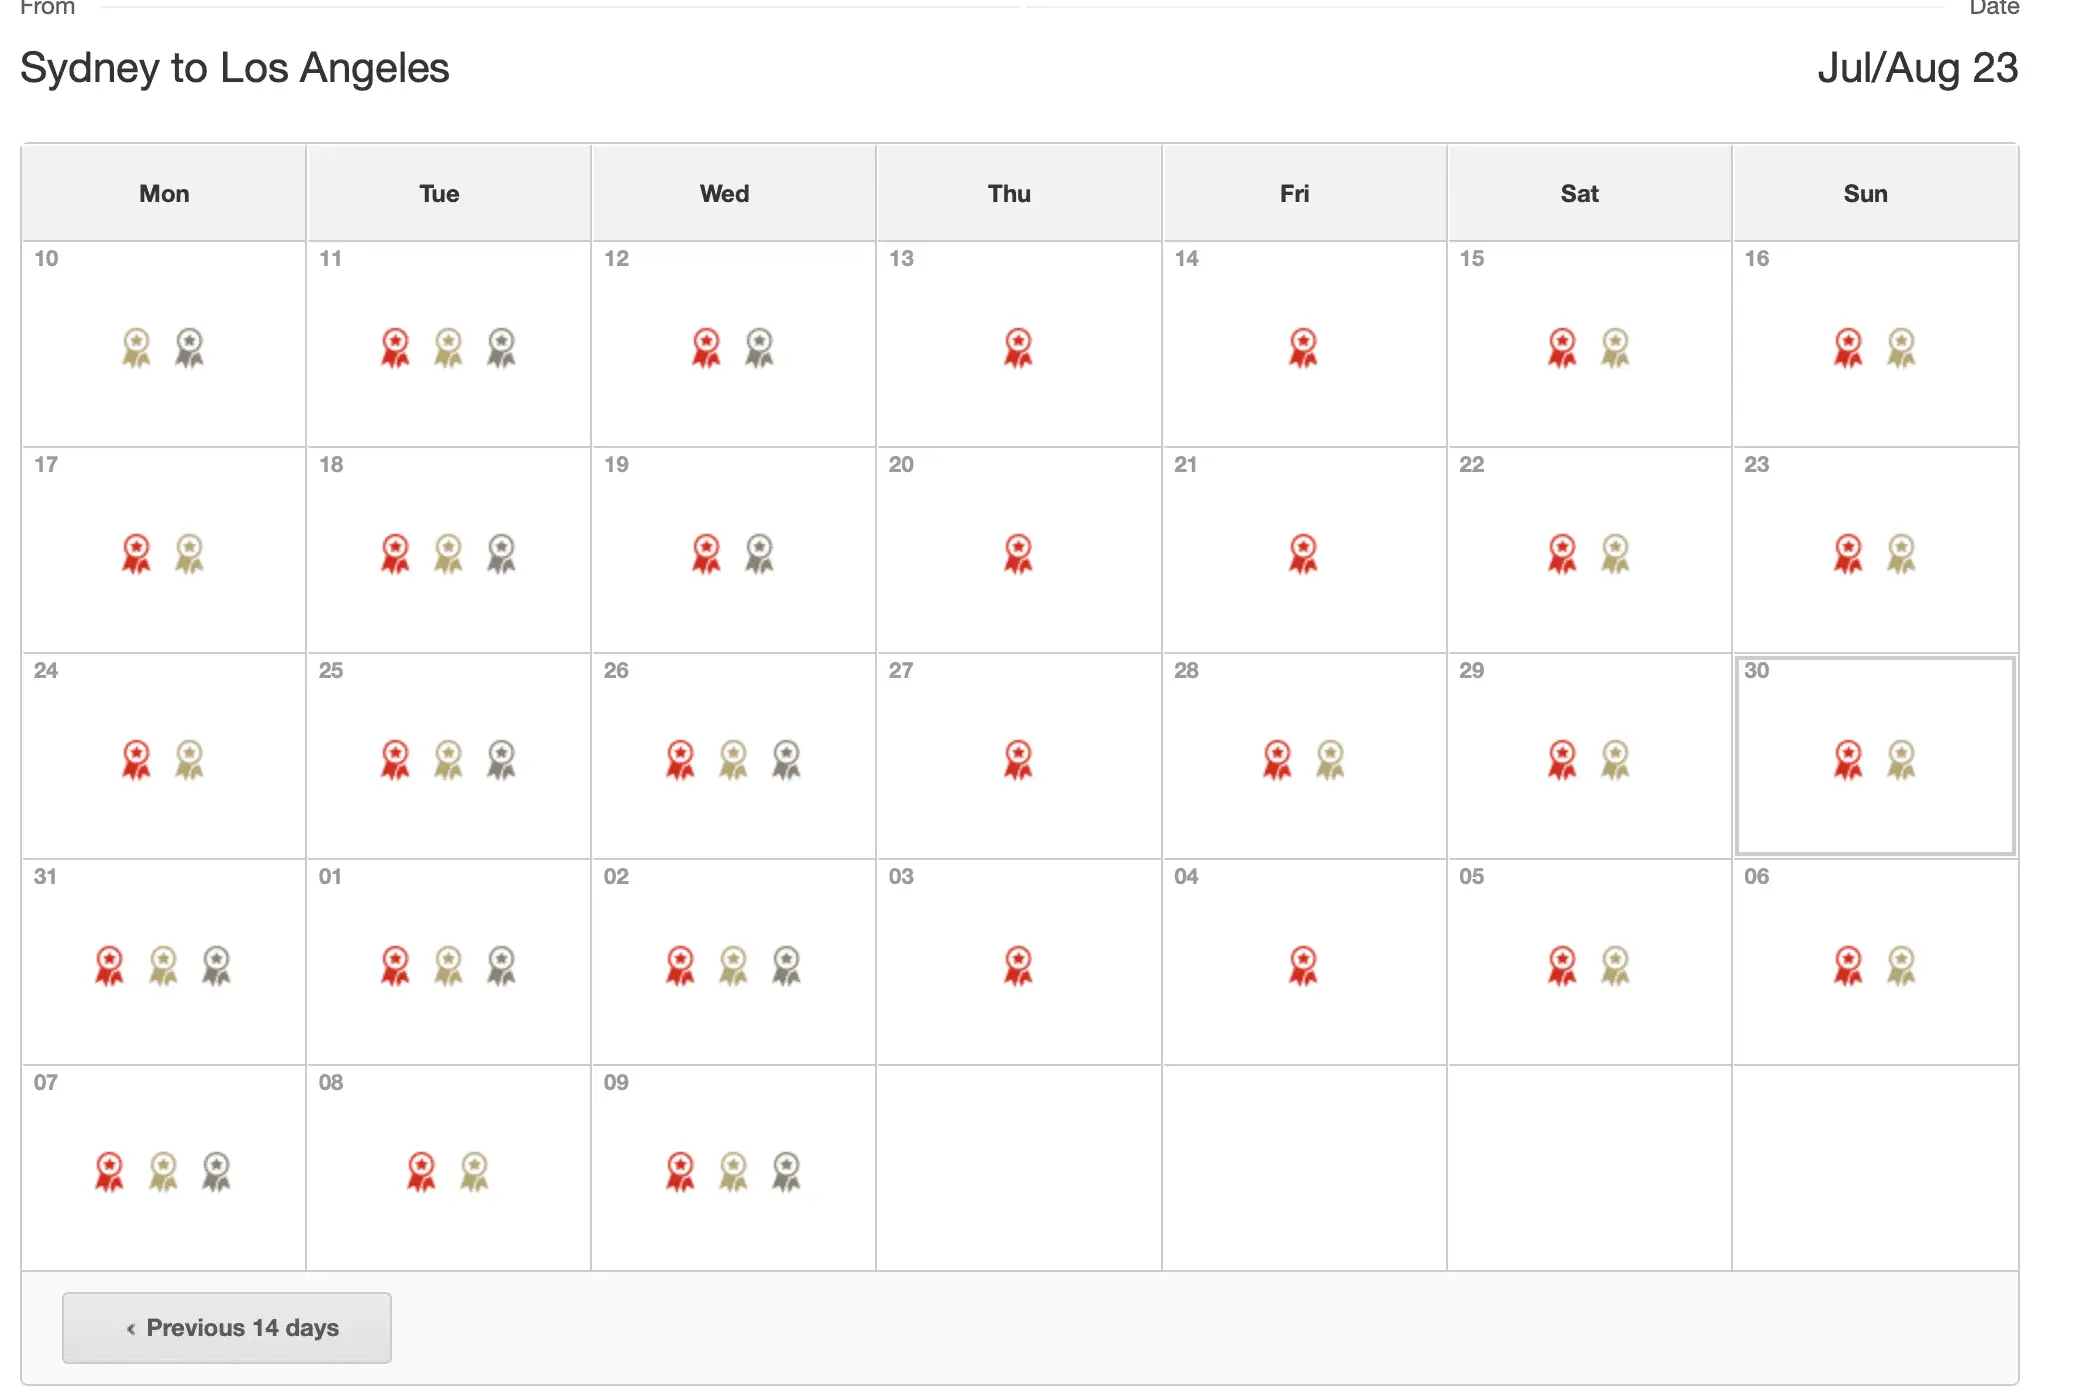Viewport: 2090px width, 1400px height.
Task: Go to Previous 14 days
Action: point(227,1328)
